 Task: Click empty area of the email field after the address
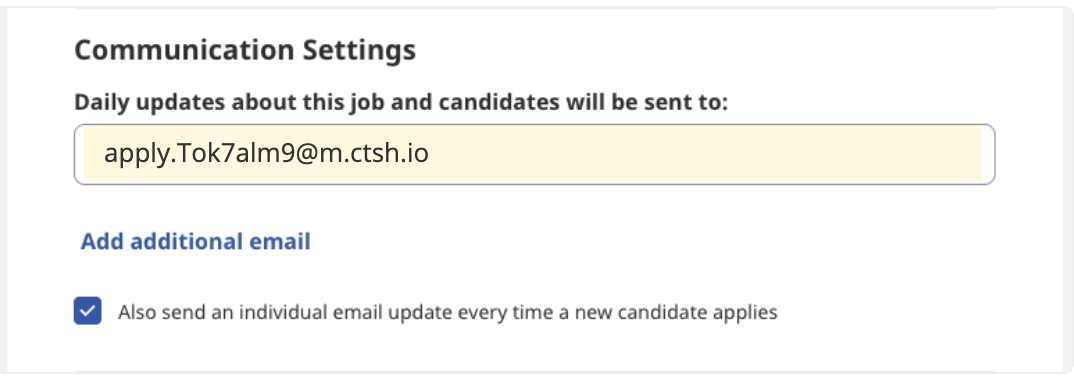tap(705, 154)
